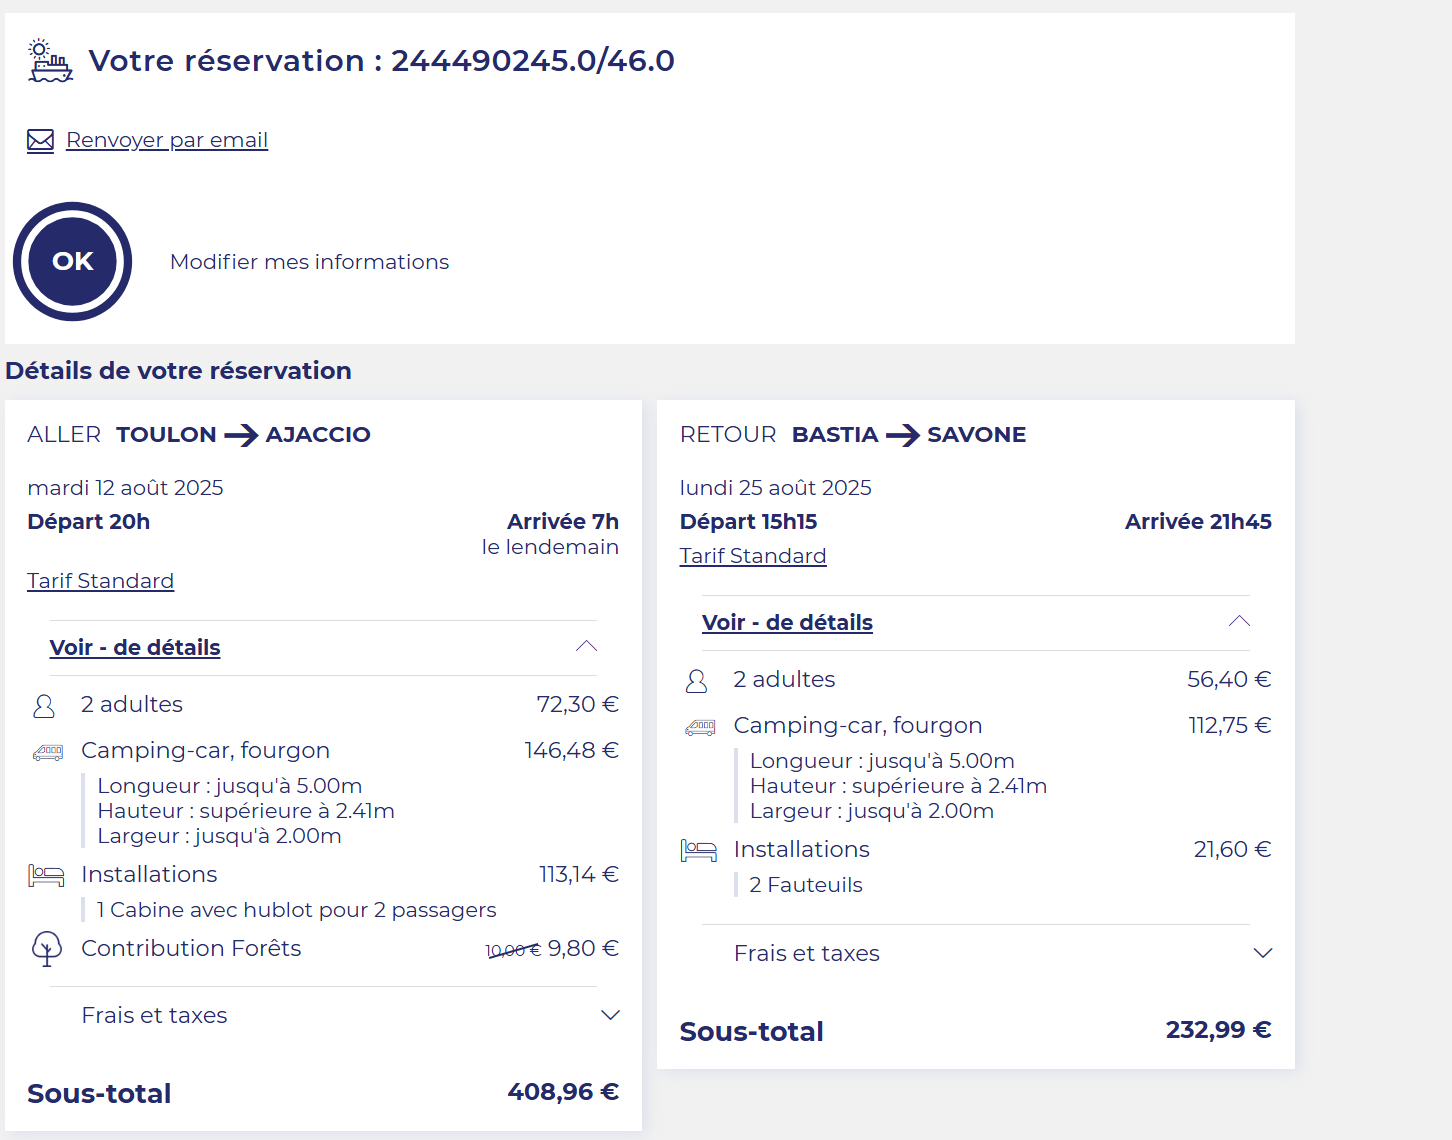Click the bed icon next to 21,60 €
The image size is (1452, 1140).
pos(699,851)
